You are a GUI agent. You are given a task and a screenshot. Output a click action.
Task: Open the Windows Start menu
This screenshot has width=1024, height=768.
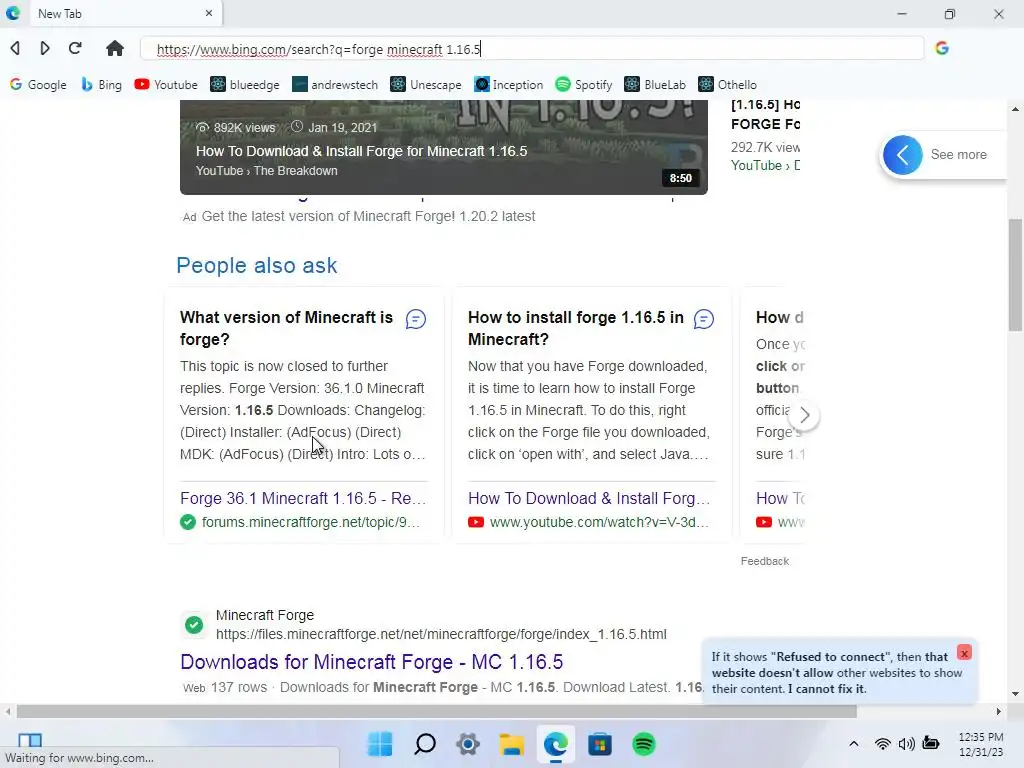380,744
